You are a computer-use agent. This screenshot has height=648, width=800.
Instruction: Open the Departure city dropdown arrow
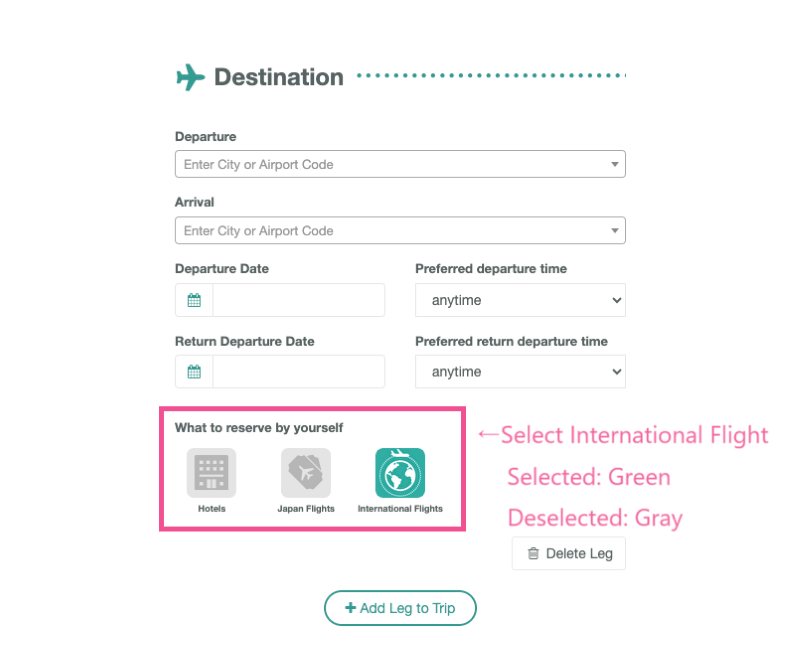(x=615, y=164)
